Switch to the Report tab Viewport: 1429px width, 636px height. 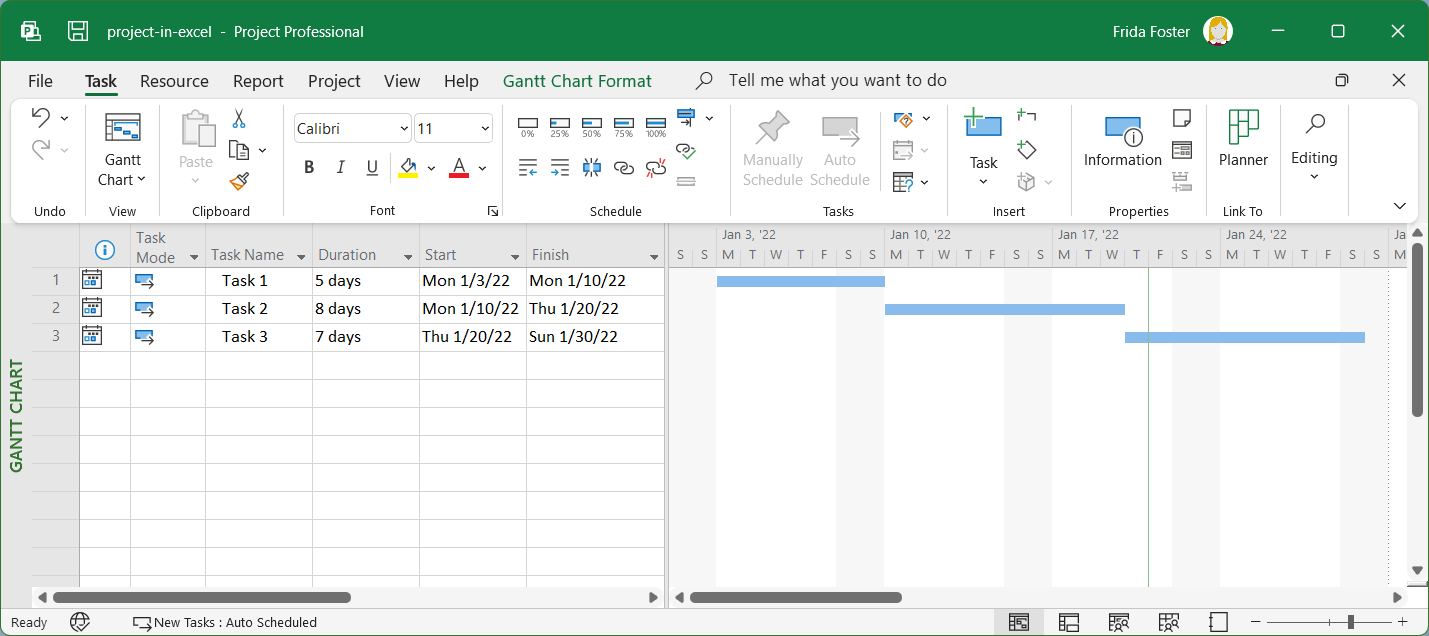pyautogui.click(x=258, y=81)
